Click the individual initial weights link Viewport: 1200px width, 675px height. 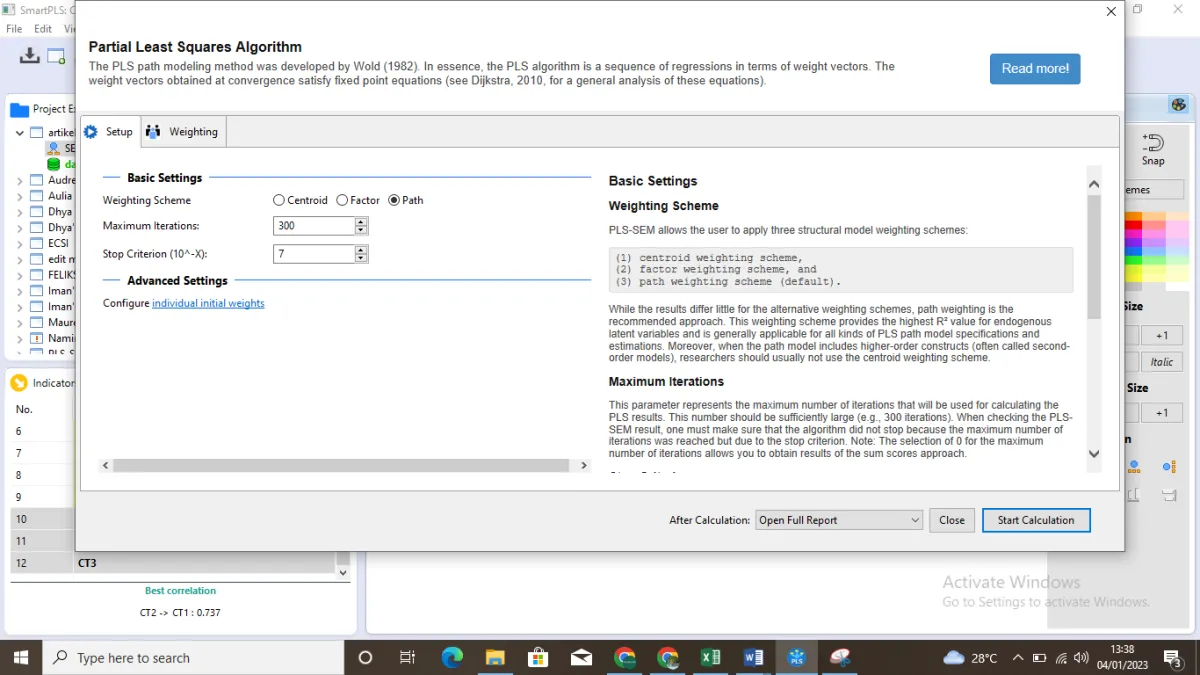click(x=208, y=303)
